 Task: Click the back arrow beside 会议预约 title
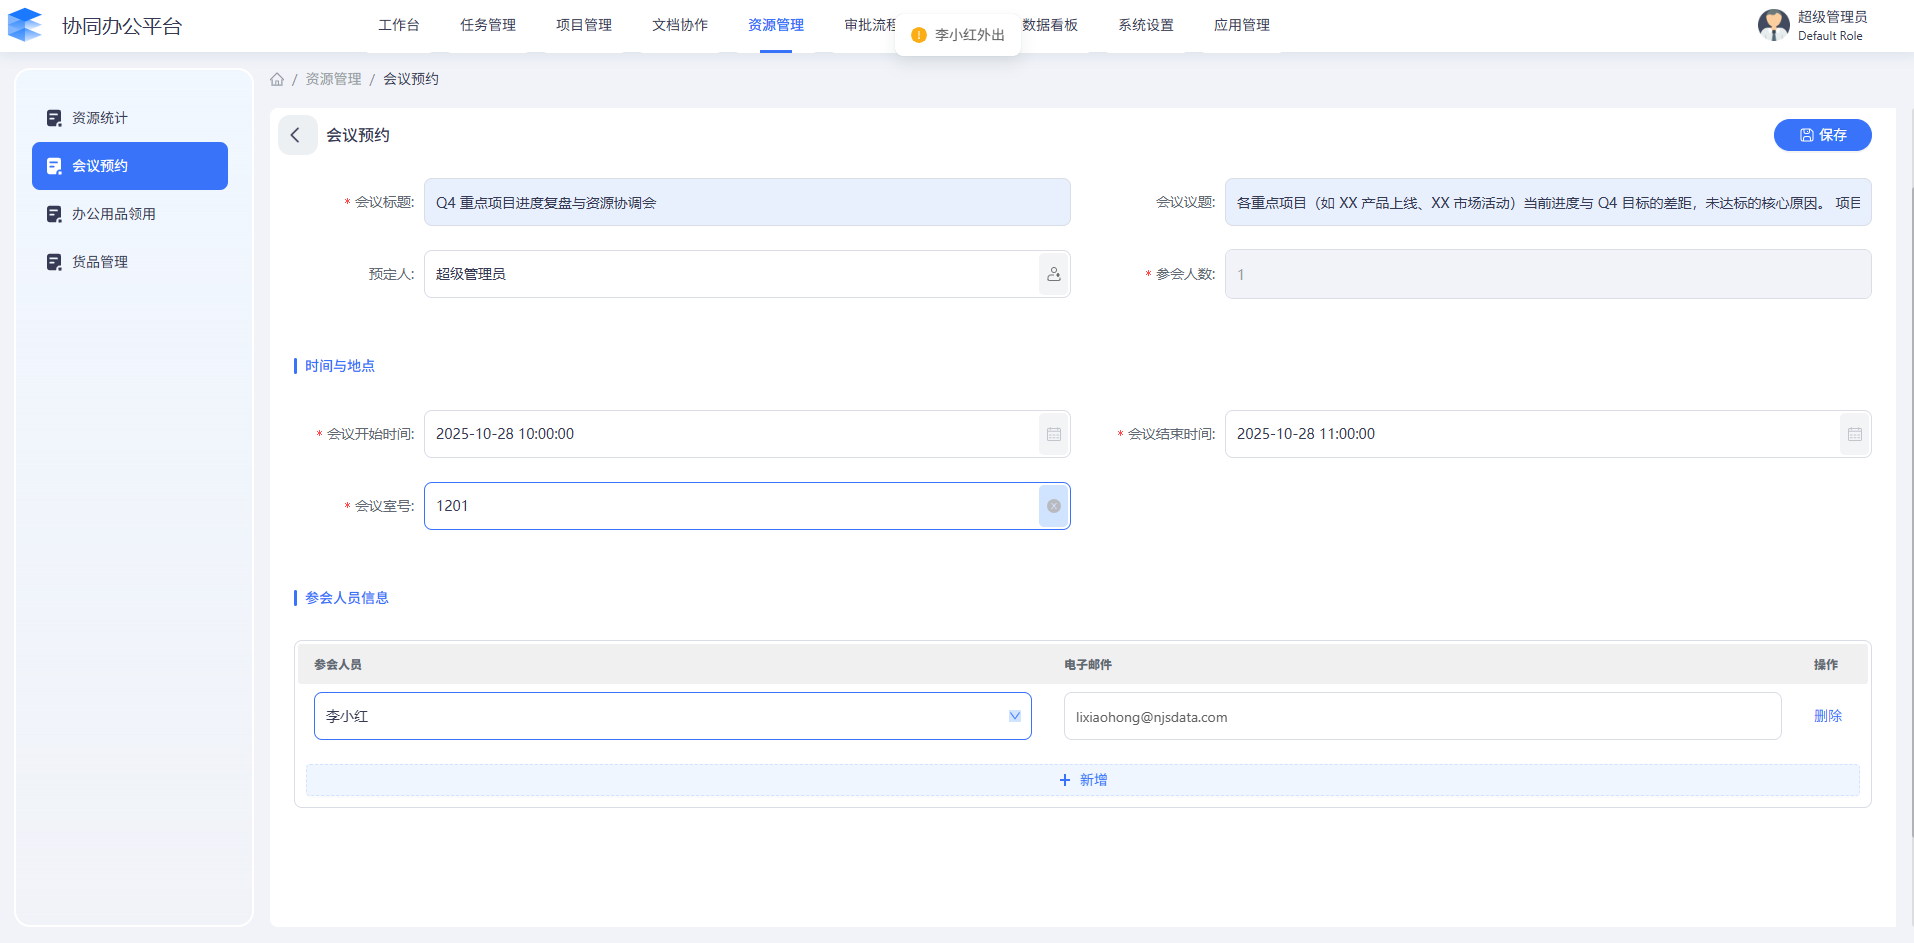296,135
